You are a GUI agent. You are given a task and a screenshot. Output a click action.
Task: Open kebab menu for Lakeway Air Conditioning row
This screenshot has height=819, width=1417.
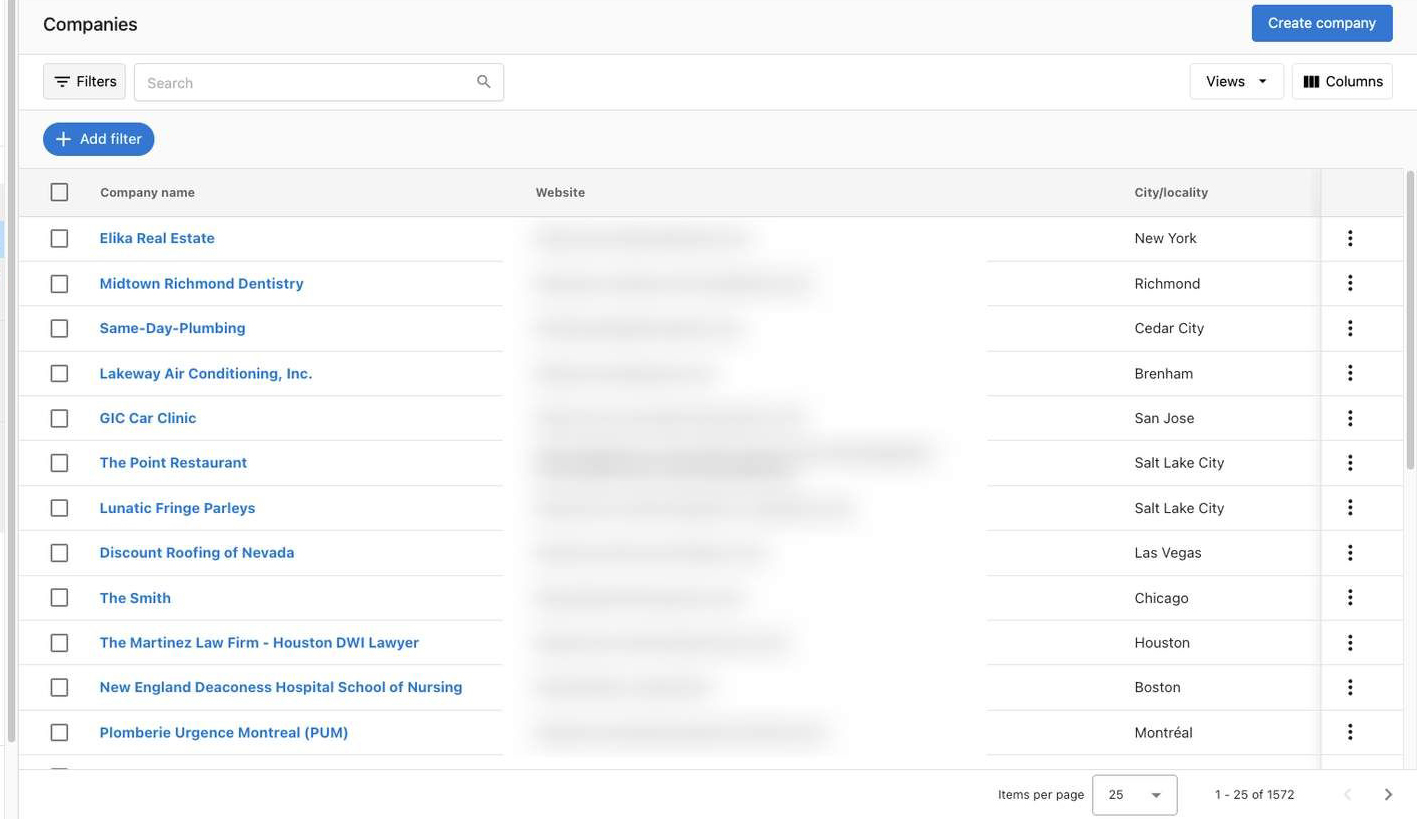[1350, 373]
